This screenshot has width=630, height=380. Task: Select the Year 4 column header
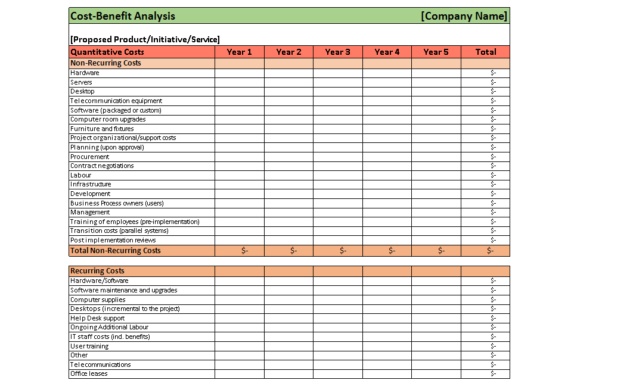click(x=387, y=52)
